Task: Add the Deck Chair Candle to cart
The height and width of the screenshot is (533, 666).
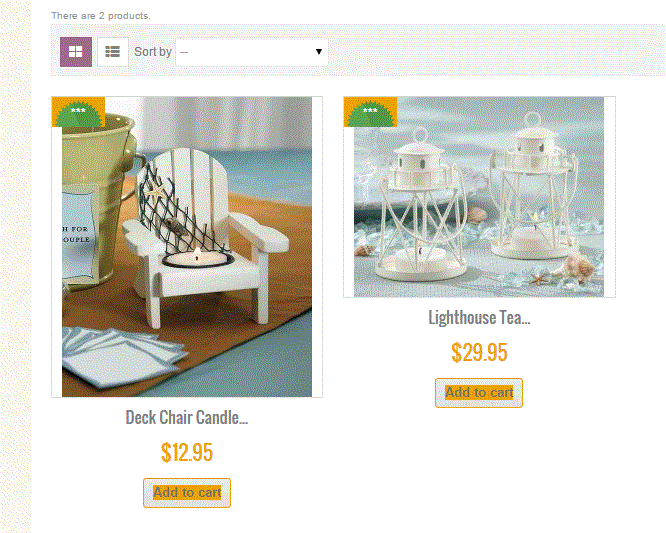Action: pyautogui.click(x=187, y=493)
